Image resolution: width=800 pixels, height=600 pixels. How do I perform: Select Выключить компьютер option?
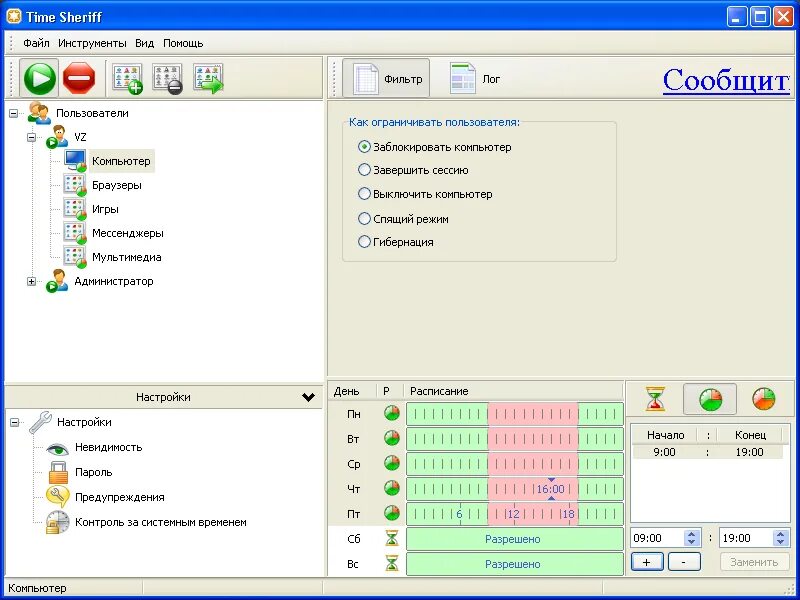coord(426,194)
